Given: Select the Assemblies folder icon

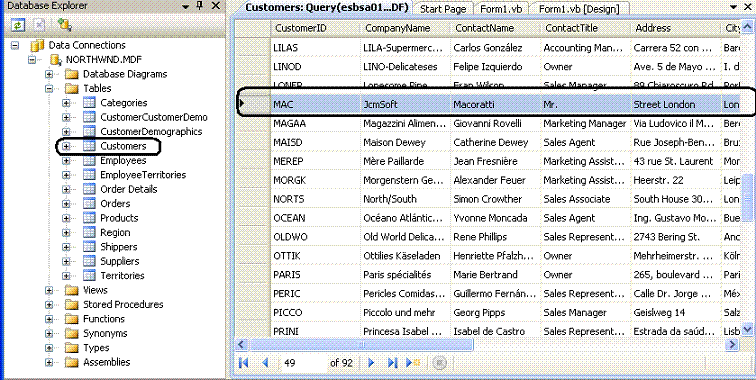Looking at the screenshot, I should pyautogui.click(x=71, y=362).
